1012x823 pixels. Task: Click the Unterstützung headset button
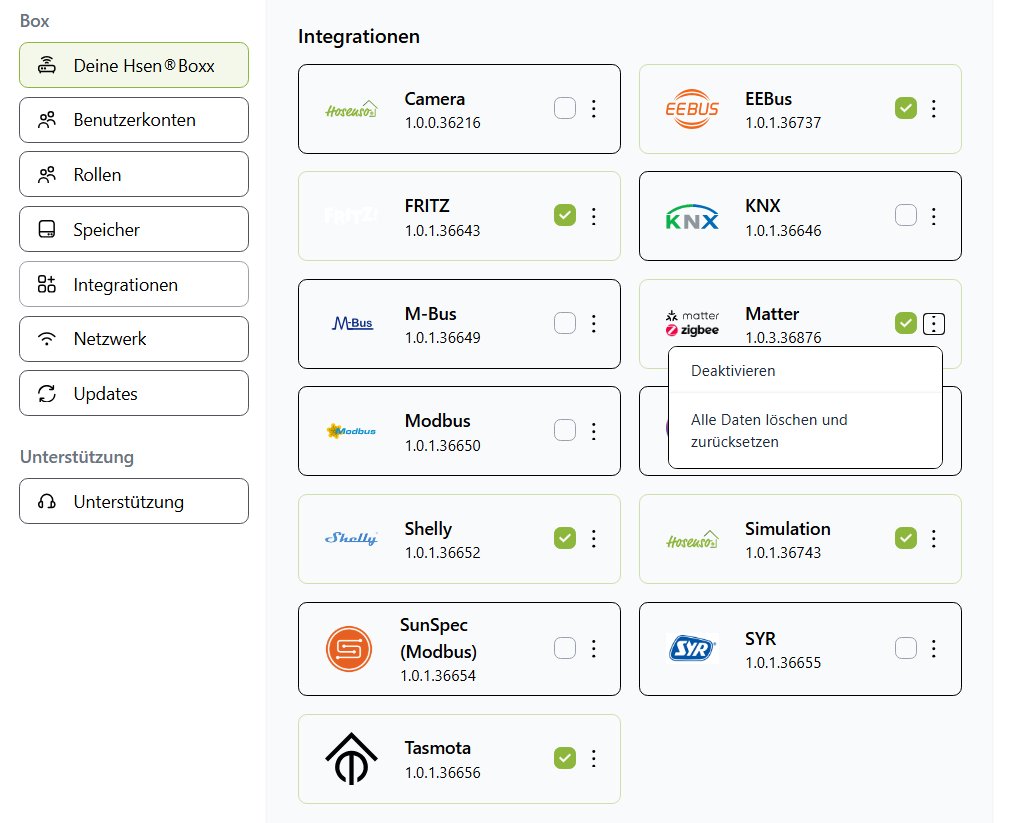pyautogui.click(x=134, y=502)
